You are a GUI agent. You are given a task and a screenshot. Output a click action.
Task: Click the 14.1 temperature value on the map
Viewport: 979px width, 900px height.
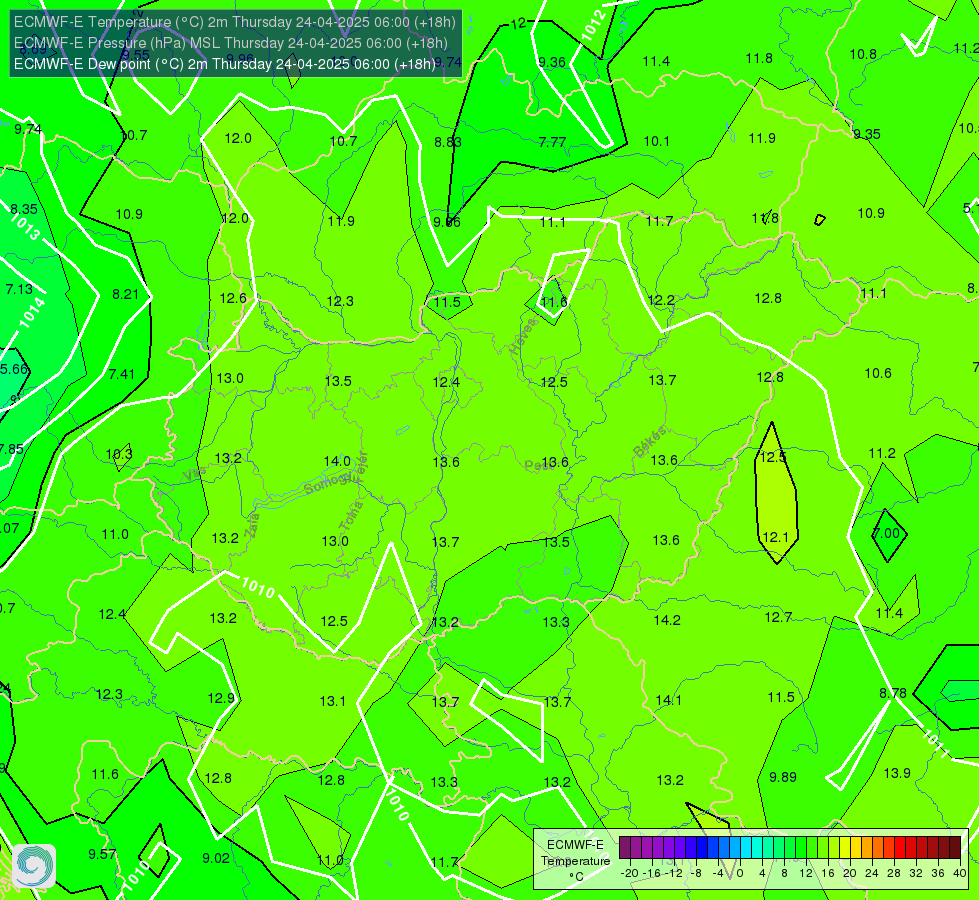[668, 700]
